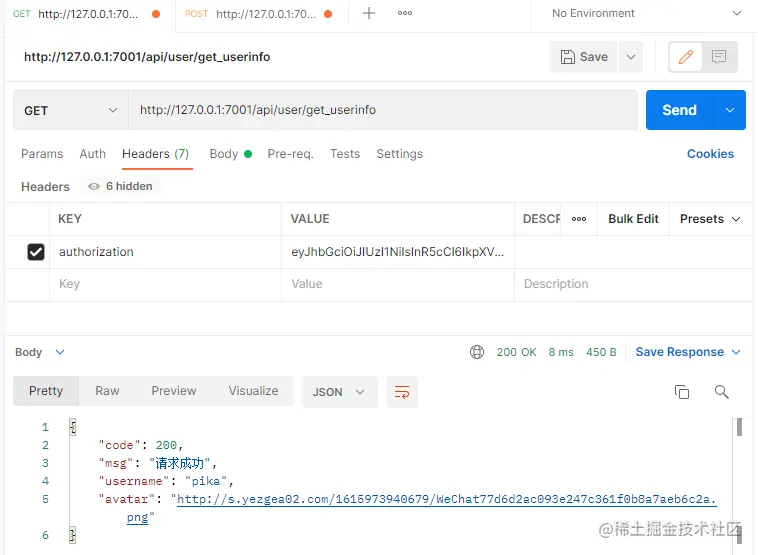Click the 450 B response size
This screenshot has width=758, height=555.
(x=601, y=352)
